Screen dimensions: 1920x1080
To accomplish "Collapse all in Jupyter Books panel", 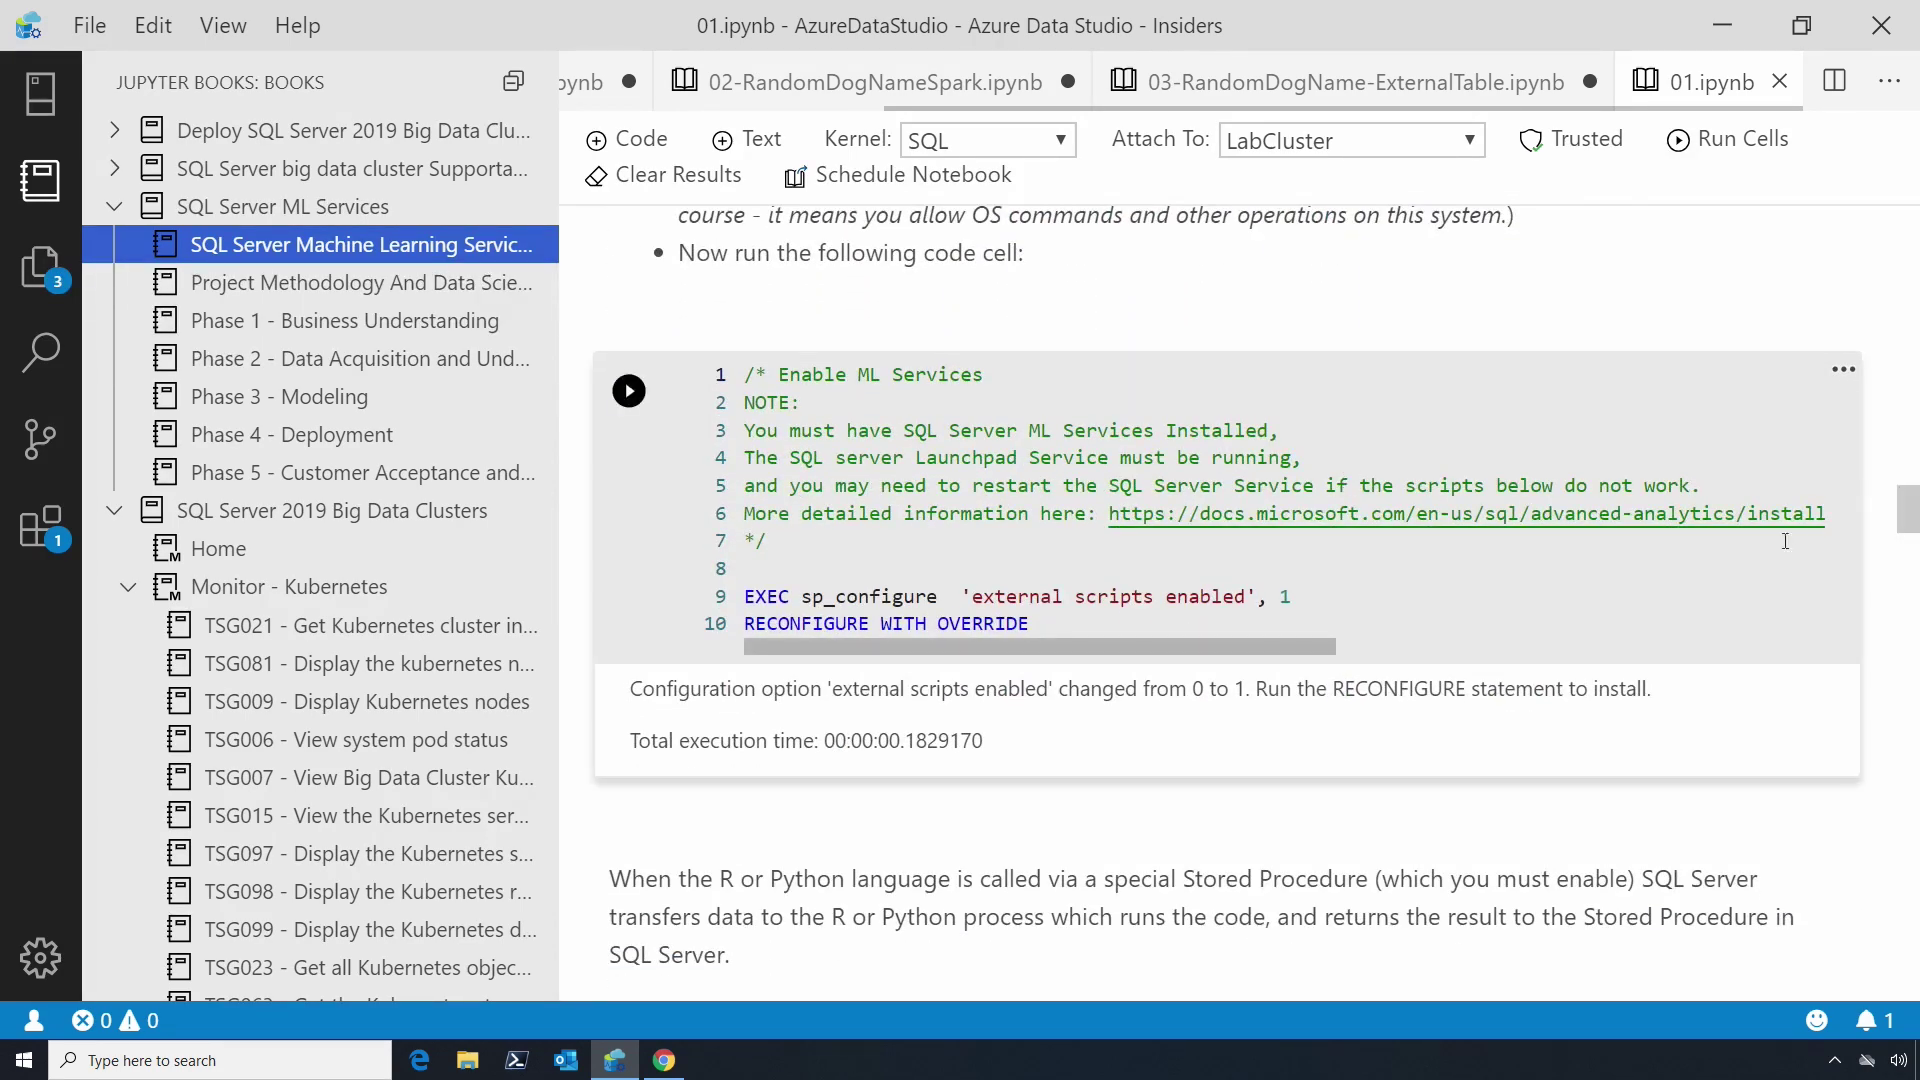I will [x=513, y=82].
